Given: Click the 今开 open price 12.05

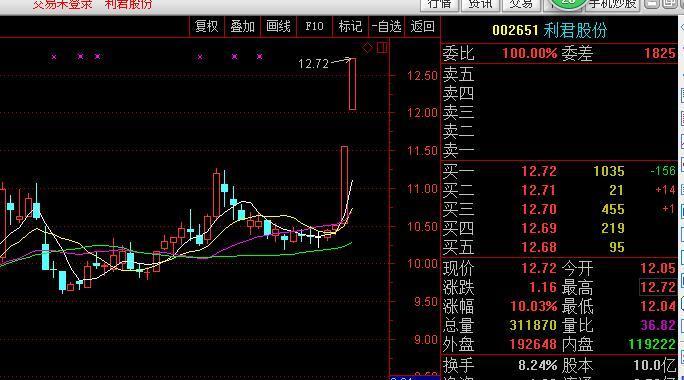Looking at the screenshot, I should coord(658,268).
